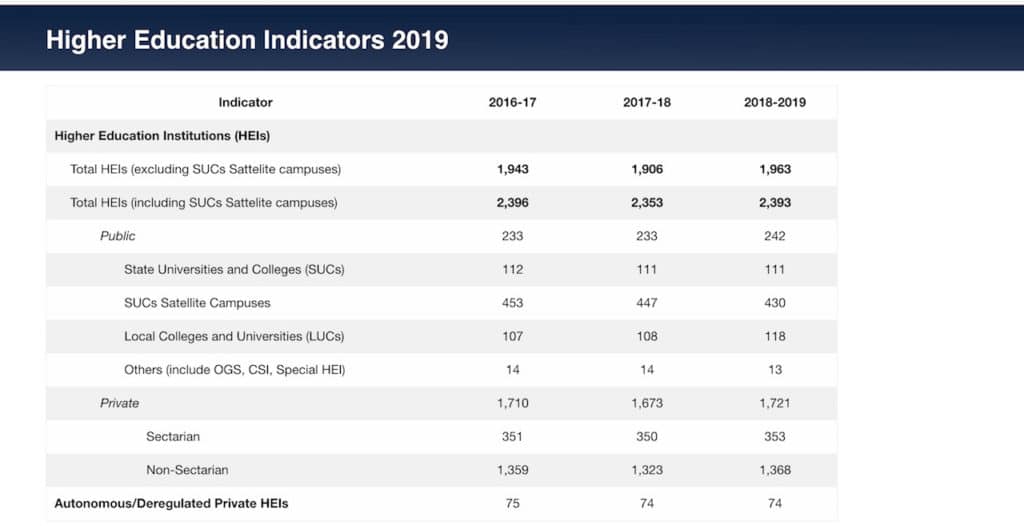The width and height of the screenshot is (1024, 526).
Task: Select the 2,393 value for 2018-2019
Action: pos(774,202)
